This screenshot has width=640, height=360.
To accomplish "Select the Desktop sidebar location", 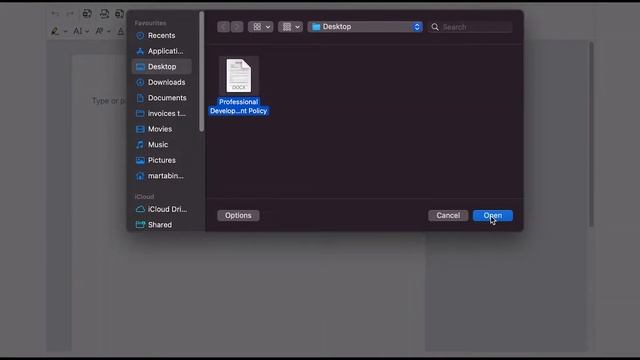I will 162,67.
